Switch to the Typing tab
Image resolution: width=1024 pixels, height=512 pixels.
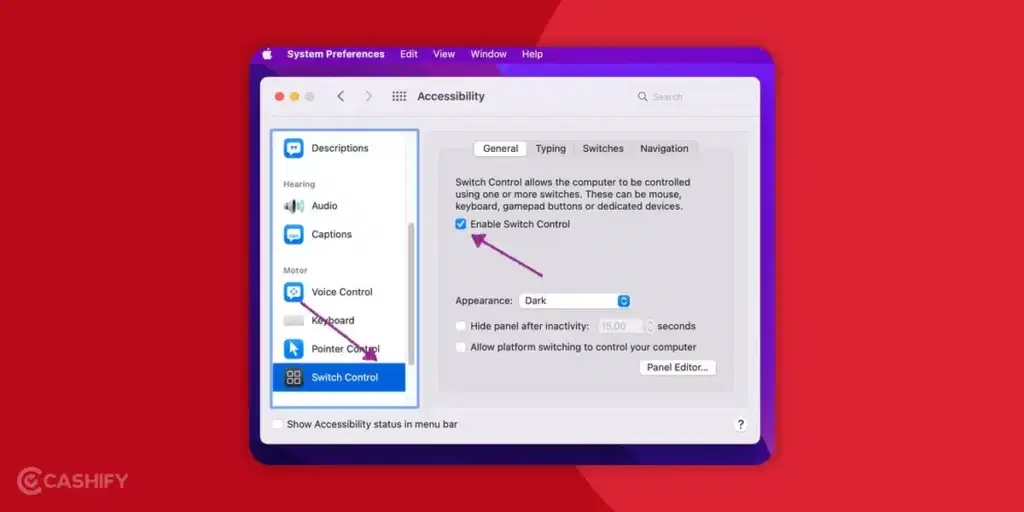[x=551, y=149]
